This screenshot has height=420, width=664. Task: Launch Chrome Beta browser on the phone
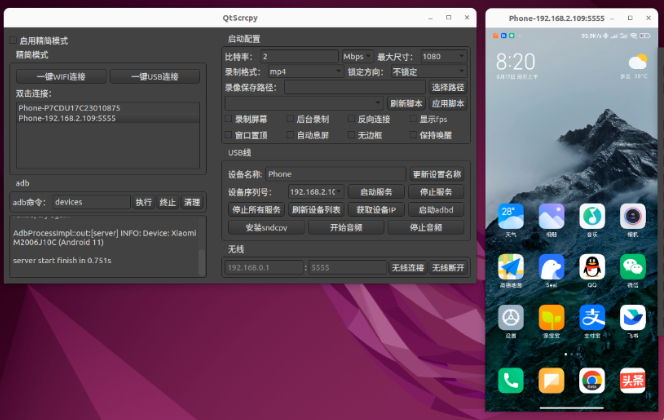[592, 381]
